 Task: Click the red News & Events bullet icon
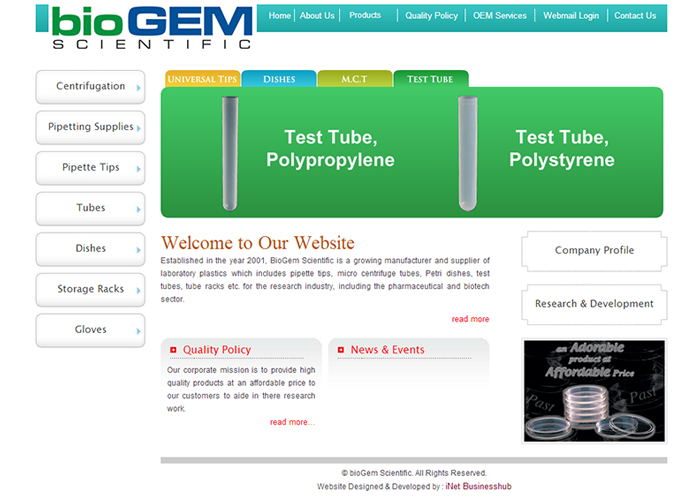coord(341,350)
